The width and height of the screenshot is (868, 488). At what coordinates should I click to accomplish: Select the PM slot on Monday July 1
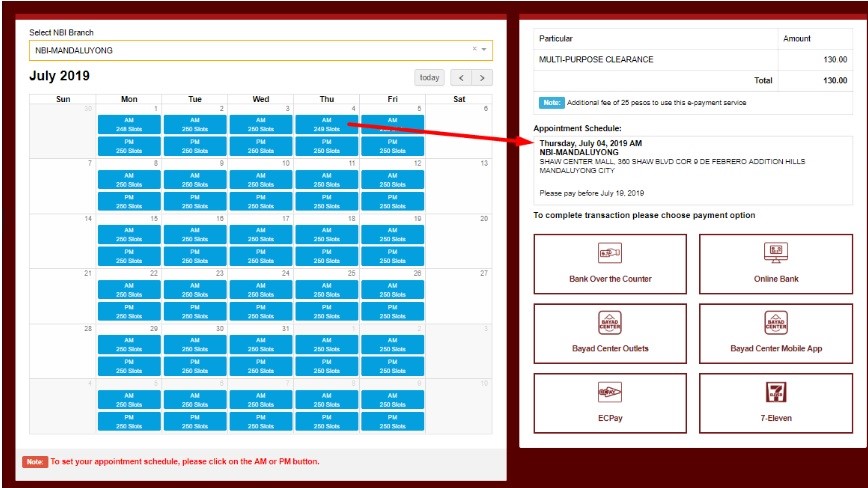point(129,146)
